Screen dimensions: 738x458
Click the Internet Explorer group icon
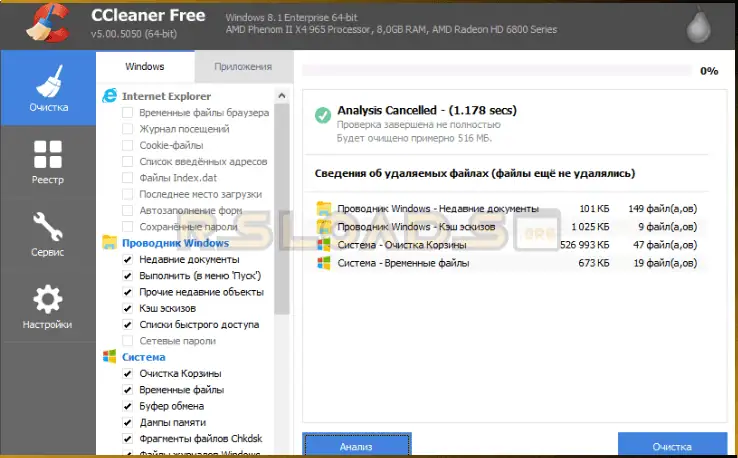click(x=110, y=96)
